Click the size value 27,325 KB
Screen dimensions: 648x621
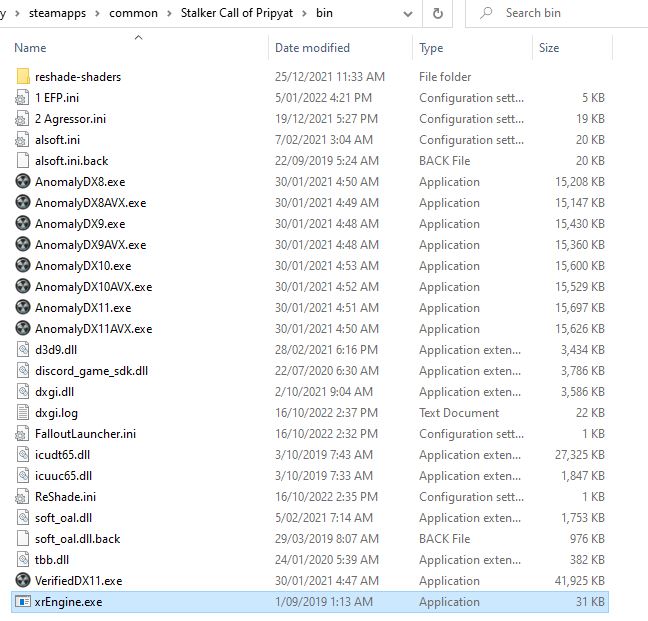pyautogui.click(x=580, y=455)
